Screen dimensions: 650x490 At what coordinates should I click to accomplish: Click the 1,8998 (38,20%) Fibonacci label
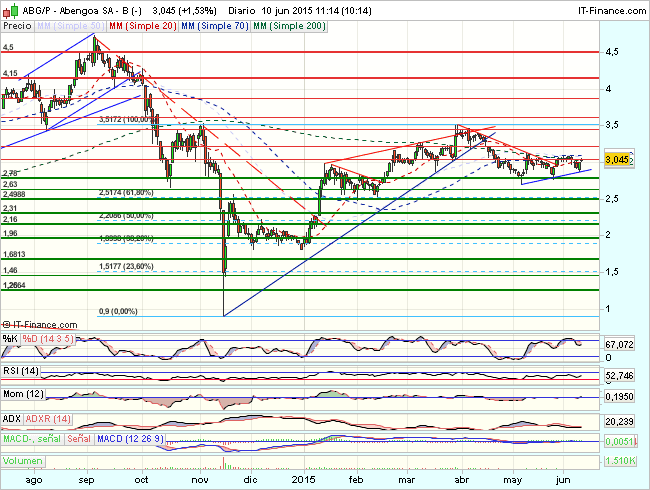pos(126,239)
